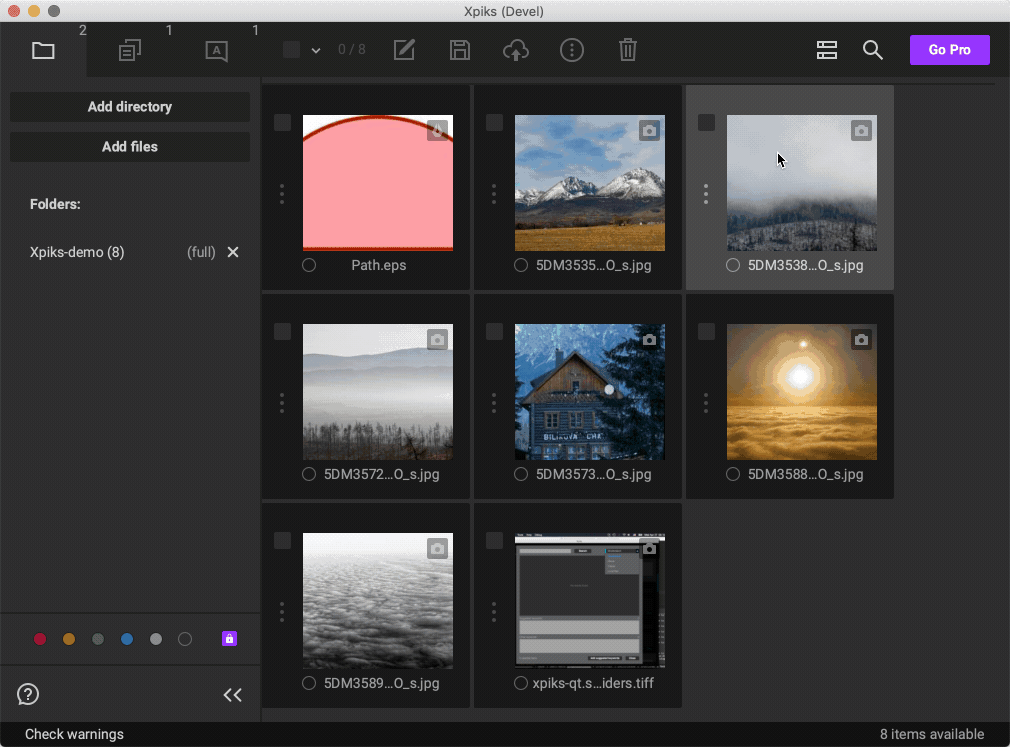The image size is (1010, 747).
Task: Open the more info icon in toolbar
Action: [571, 50]
